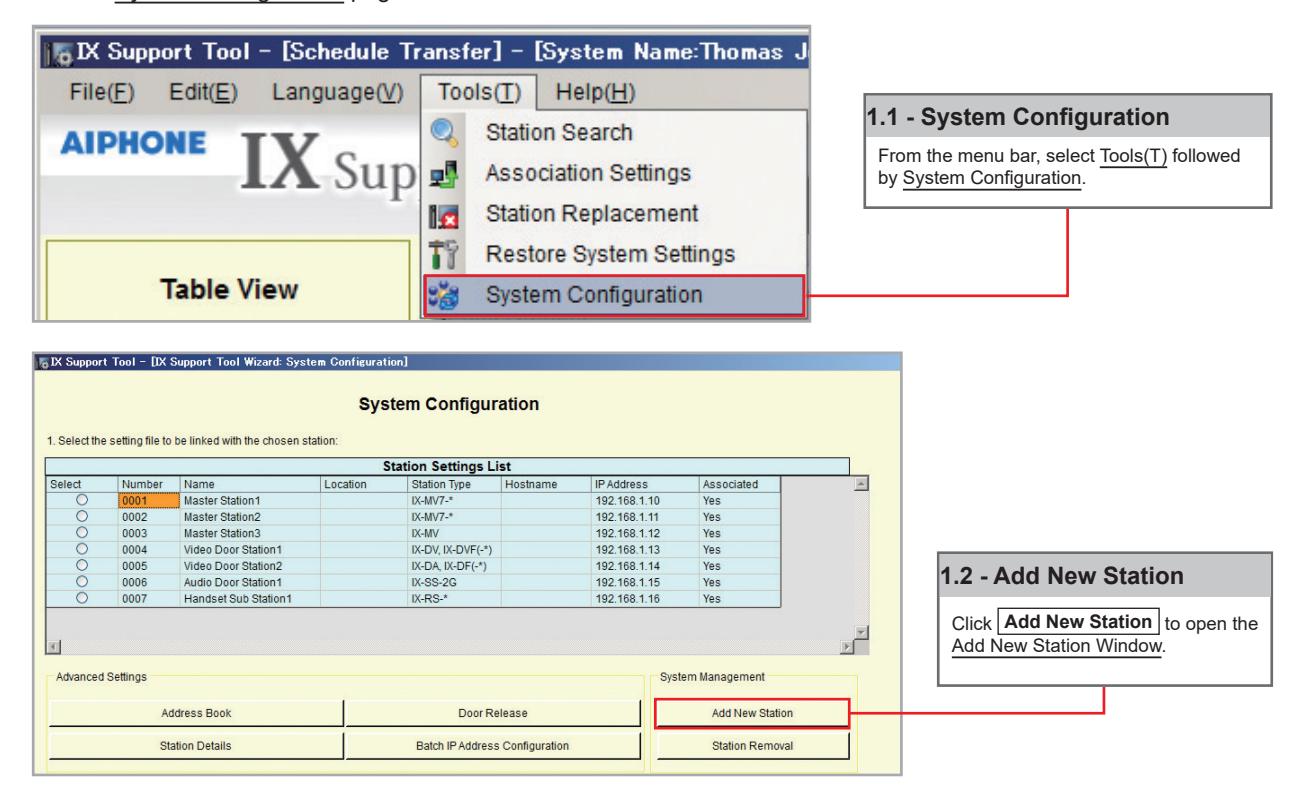This screenshot has width=1302, height=805.
Task: Click the Door Release button
Action: coord(492,712)
